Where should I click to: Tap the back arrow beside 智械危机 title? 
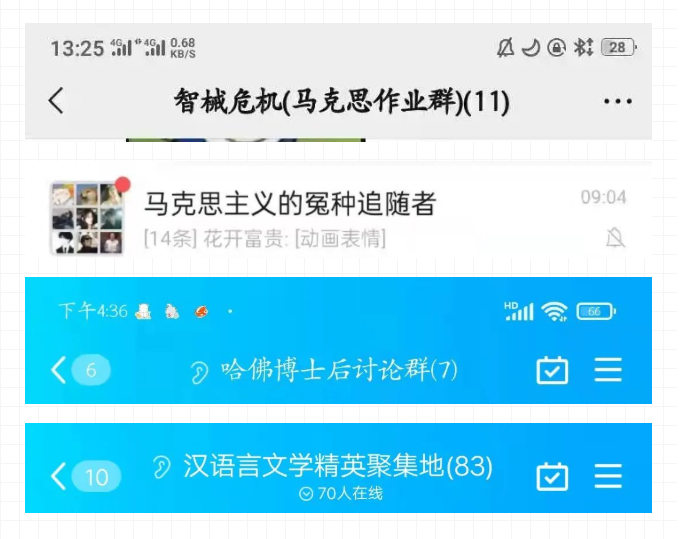pyautogui.click(x=56, y=101)
